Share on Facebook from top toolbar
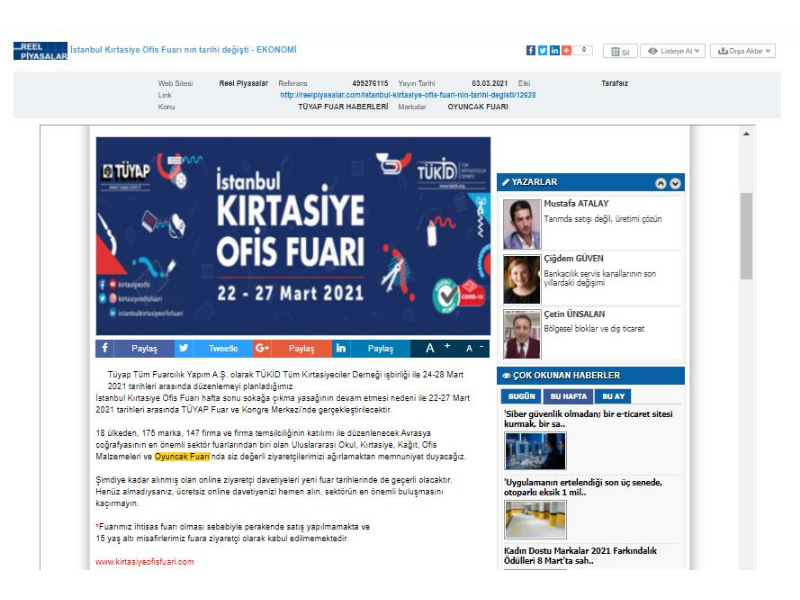The width and height of the screenshot is (800, 600). click(x=531, y=51)
